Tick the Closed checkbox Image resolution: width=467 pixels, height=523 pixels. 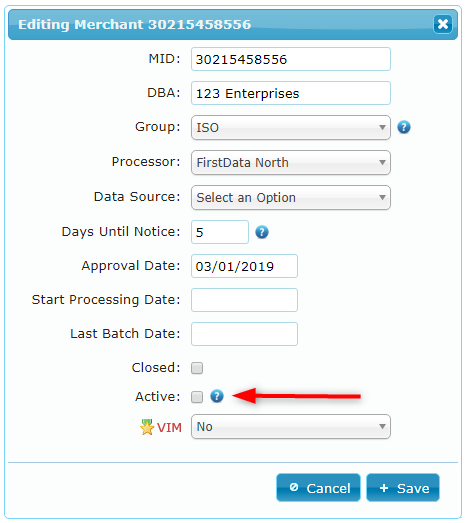point(197,368)
